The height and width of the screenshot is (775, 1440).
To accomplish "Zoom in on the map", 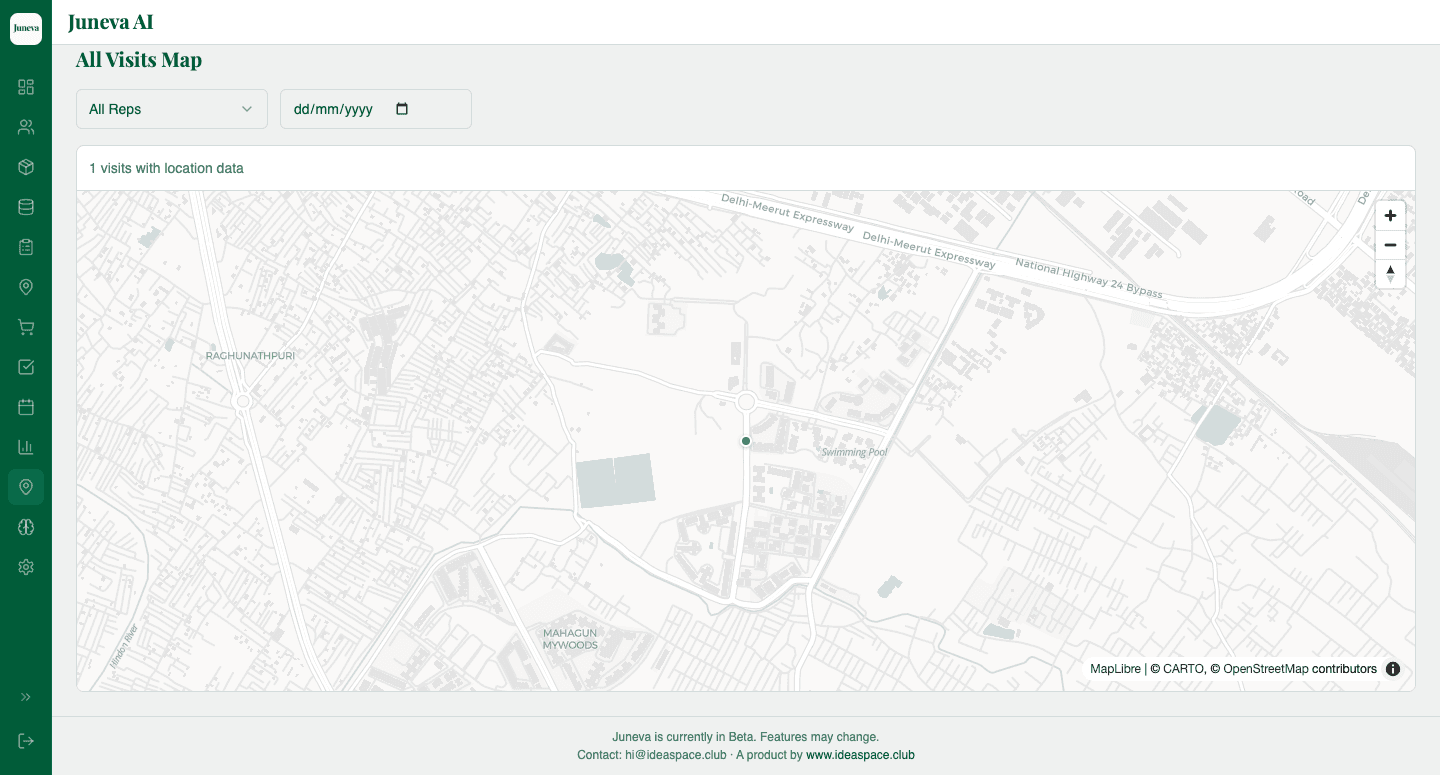I will coord(1390,216).
